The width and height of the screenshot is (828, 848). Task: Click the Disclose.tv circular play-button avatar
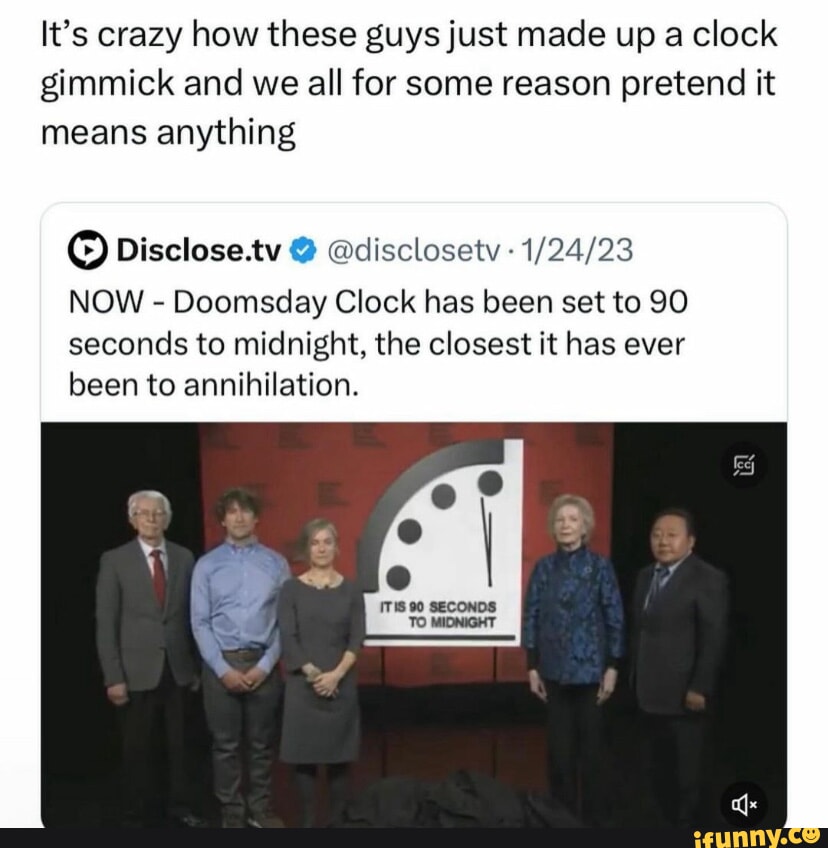(x=88, y=251)
